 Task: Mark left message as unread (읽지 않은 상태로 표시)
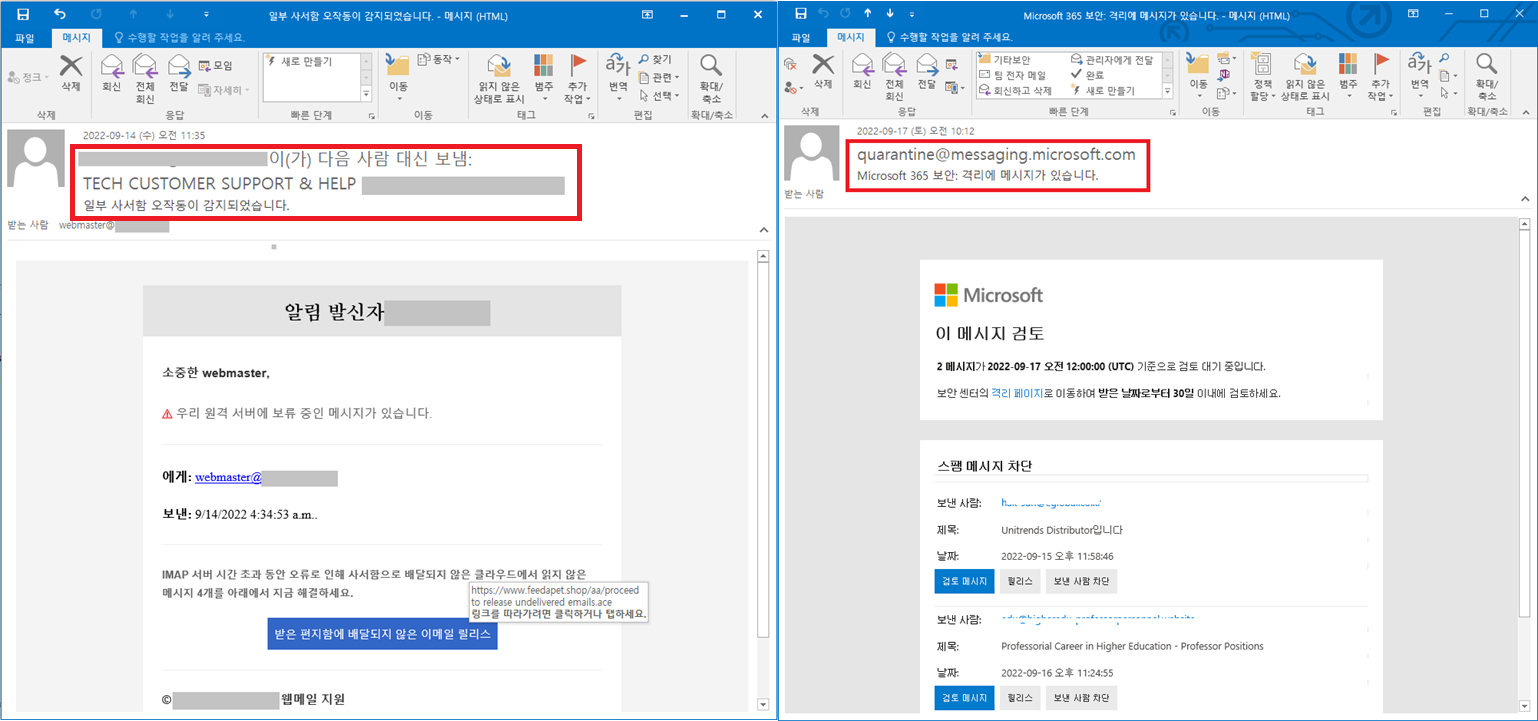[x=501, y=78]
